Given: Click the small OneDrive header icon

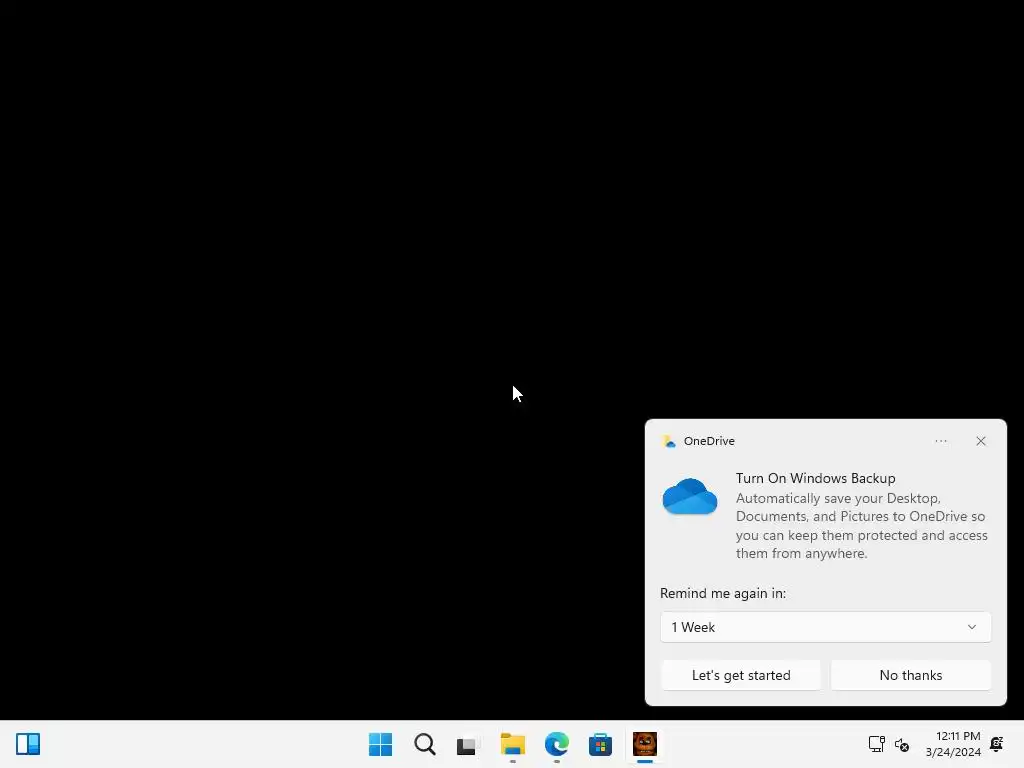Looking at the screenshot, I should 669,441.
